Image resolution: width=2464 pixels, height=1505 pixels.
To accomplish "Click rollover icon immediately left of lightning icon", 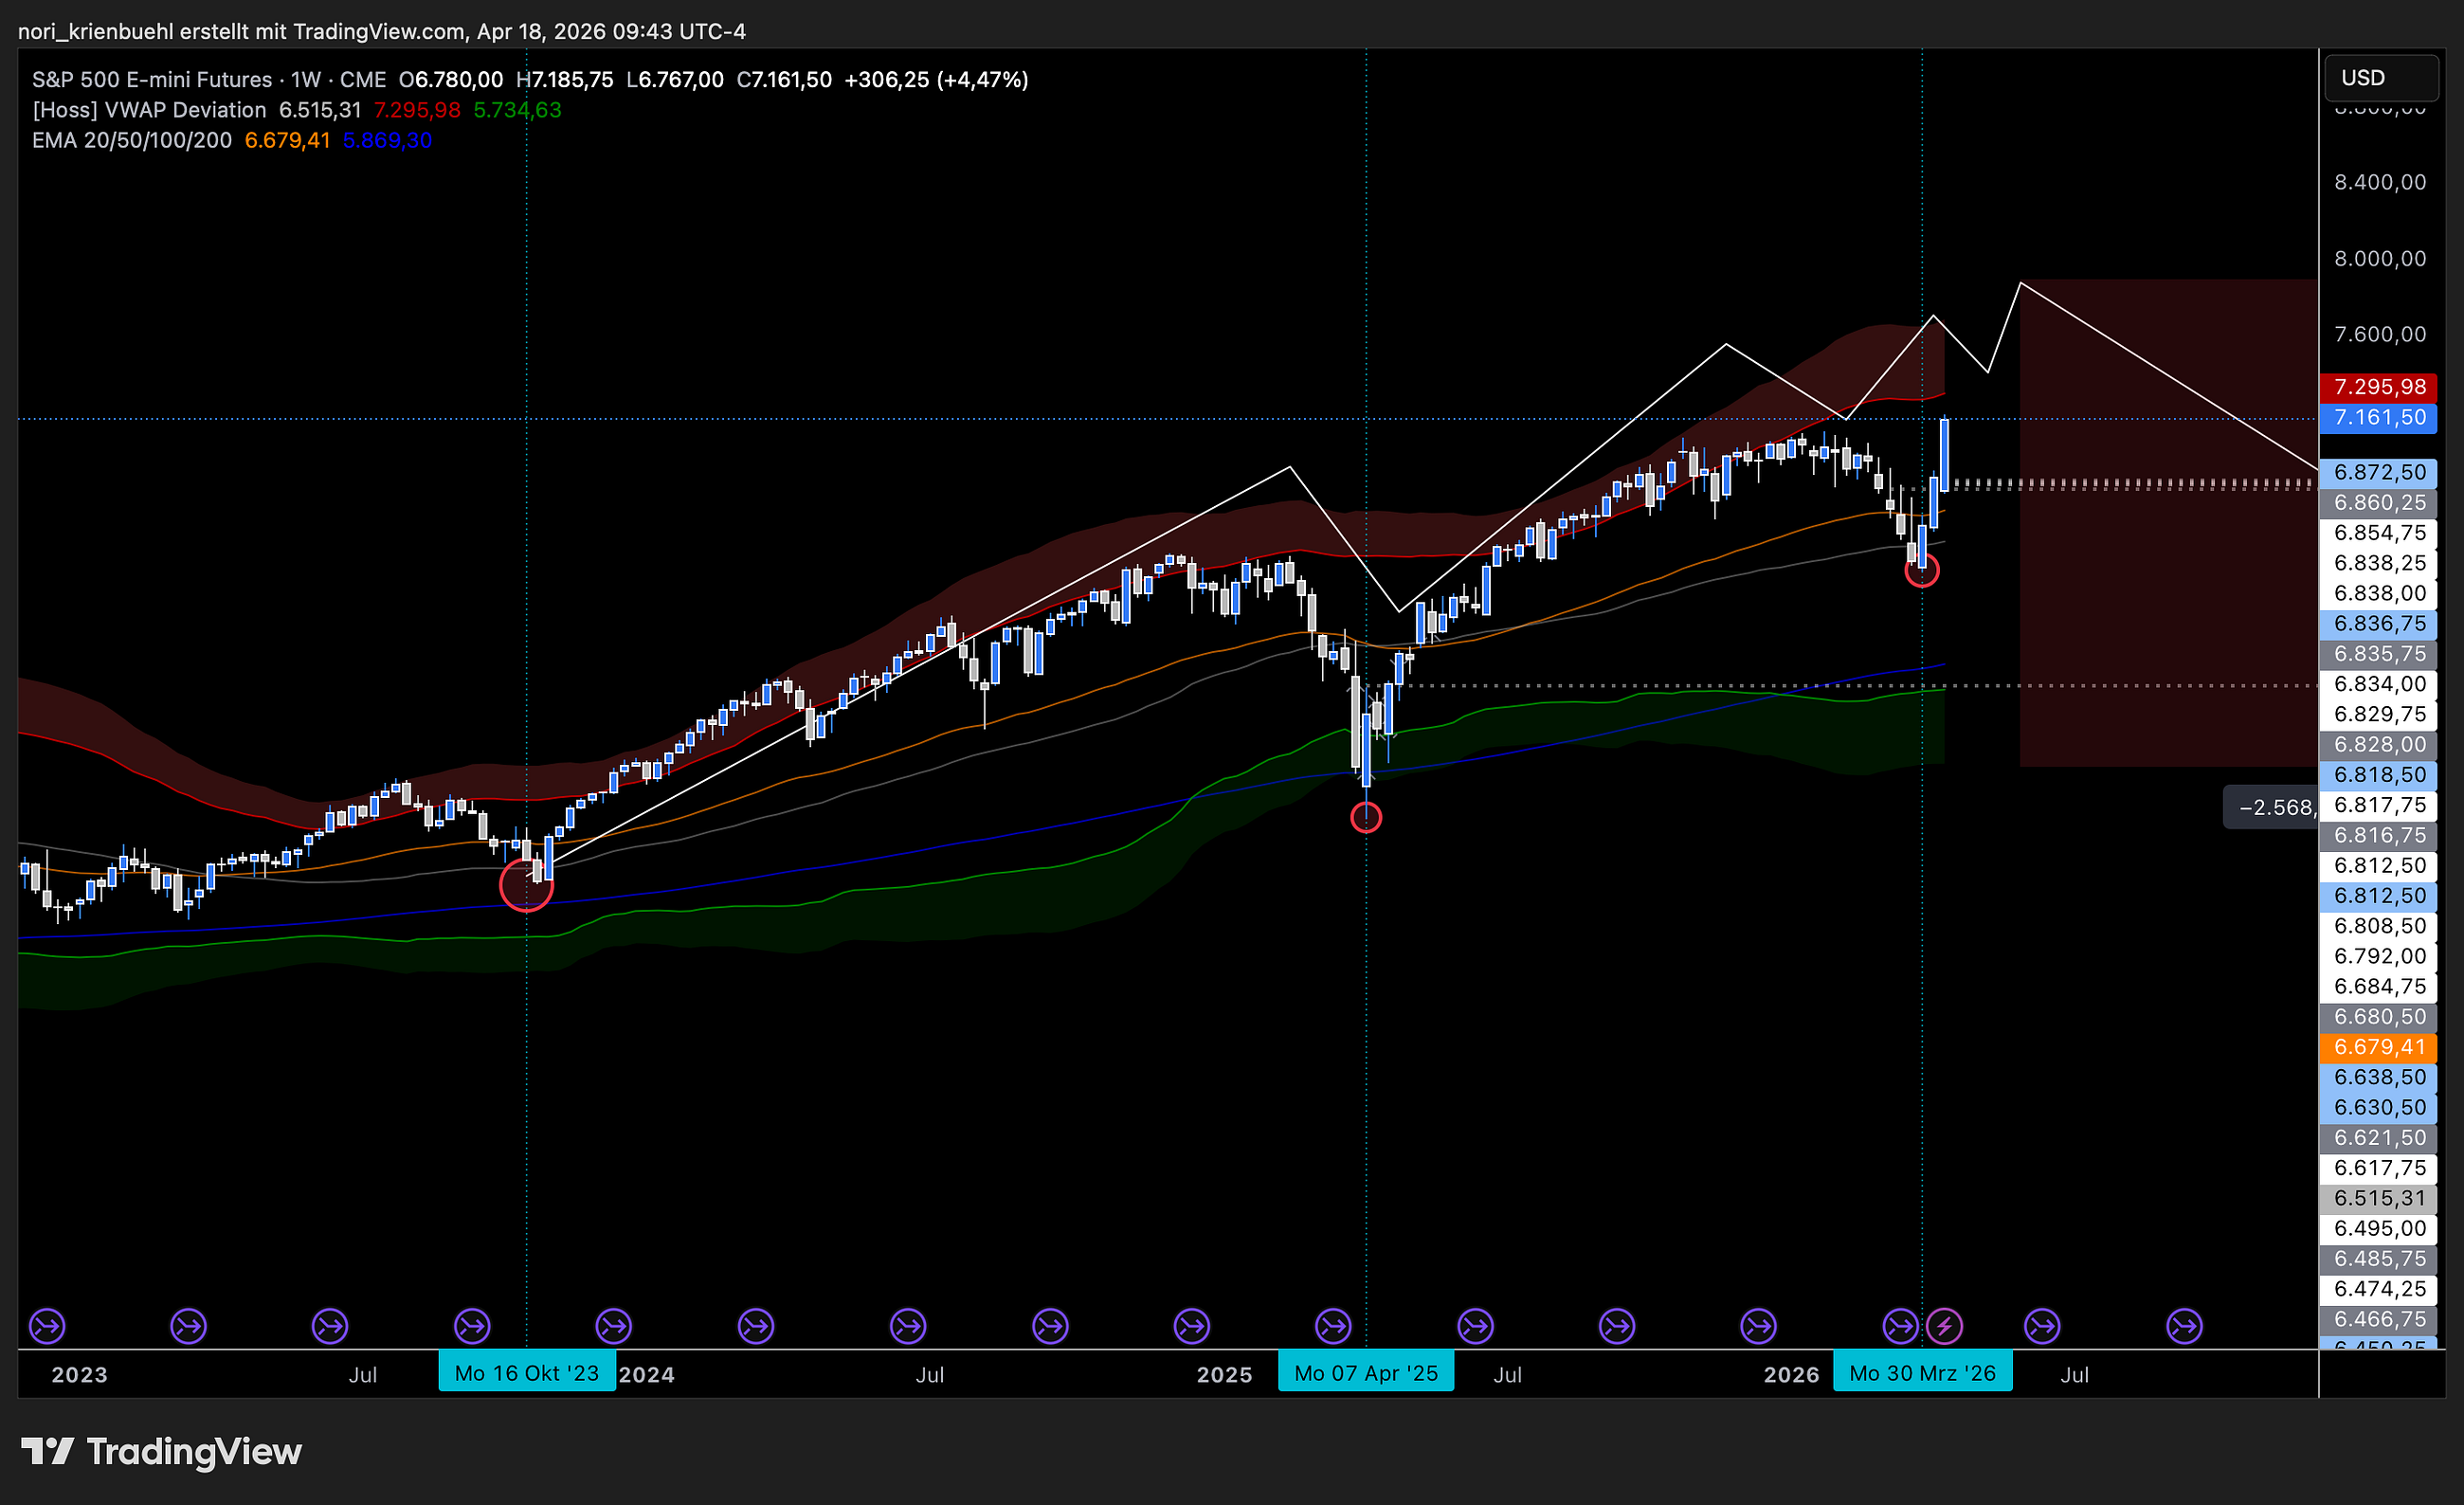I will coord(1900,1327).
